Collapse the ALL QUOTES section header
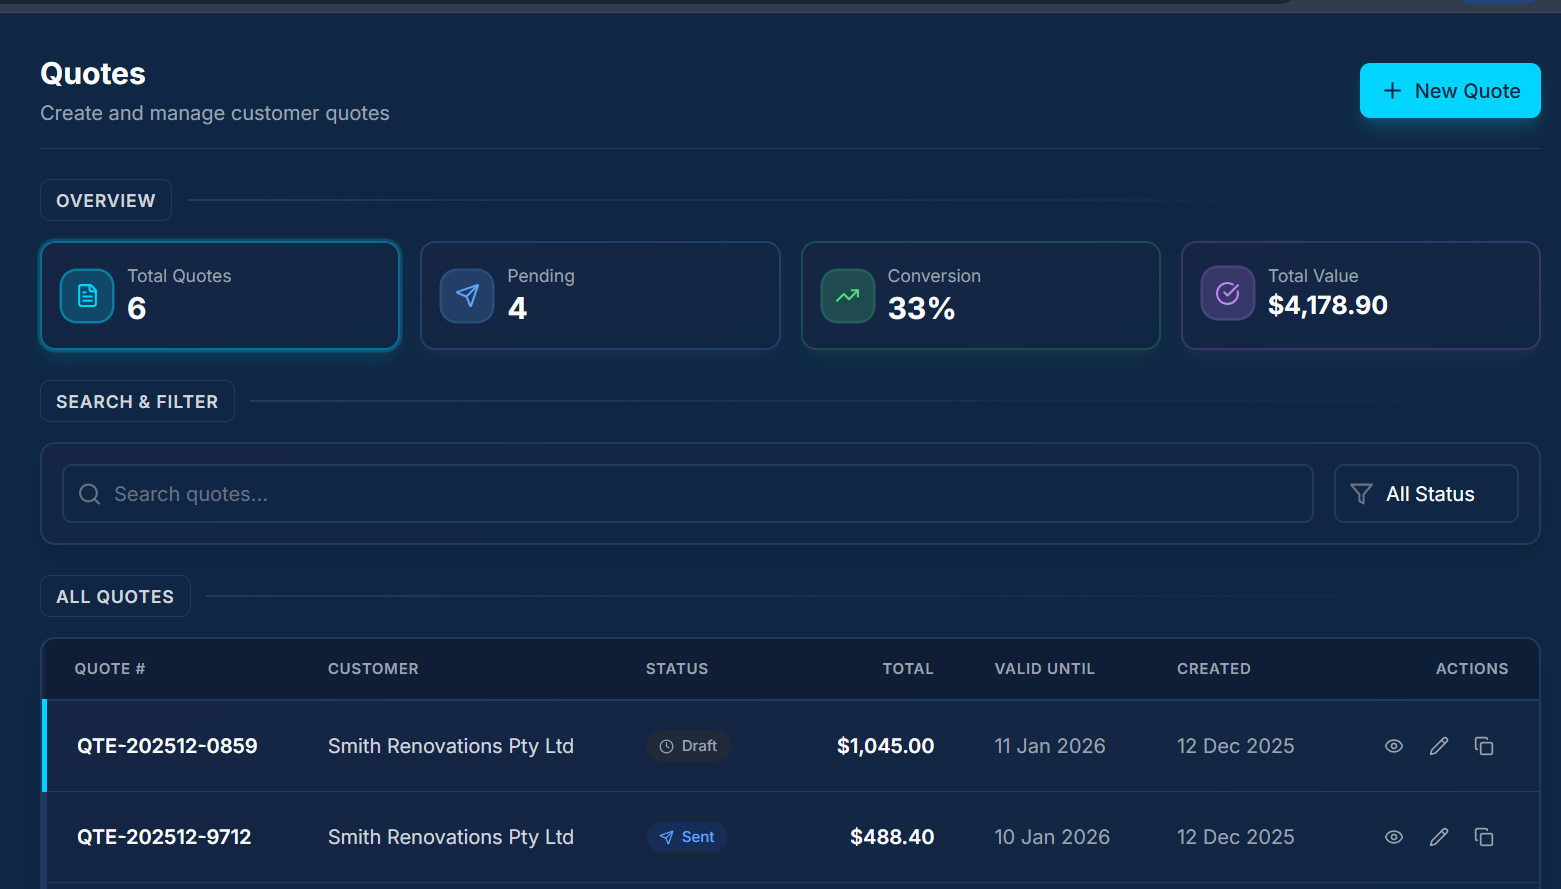Image resolution: width=1561 pixels, height=889 pixels. [x=115, y=596]
